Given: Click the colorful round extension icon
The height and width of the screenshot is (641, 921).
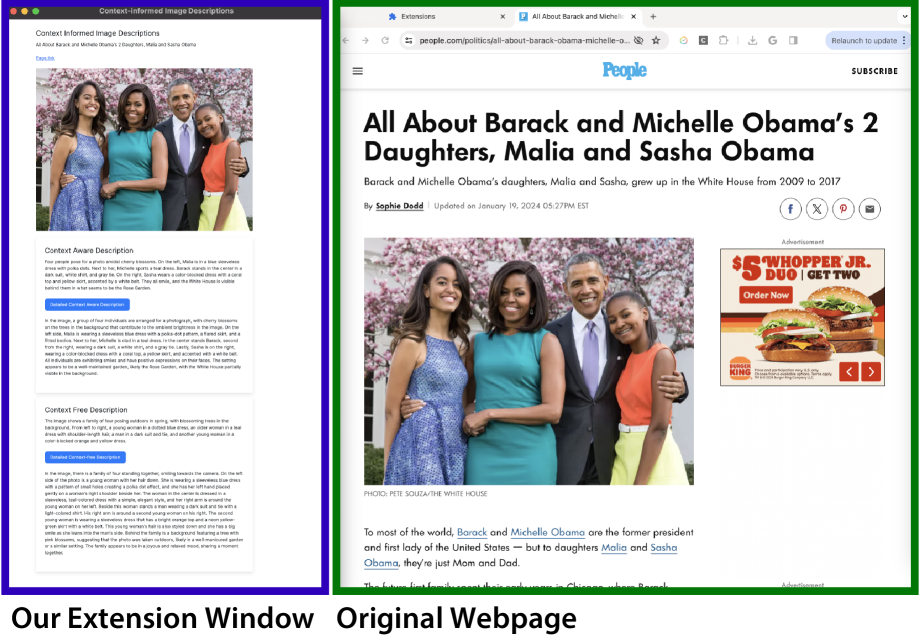Looking at the screenshot, I should pyautogui.click(x=684, y=41).
